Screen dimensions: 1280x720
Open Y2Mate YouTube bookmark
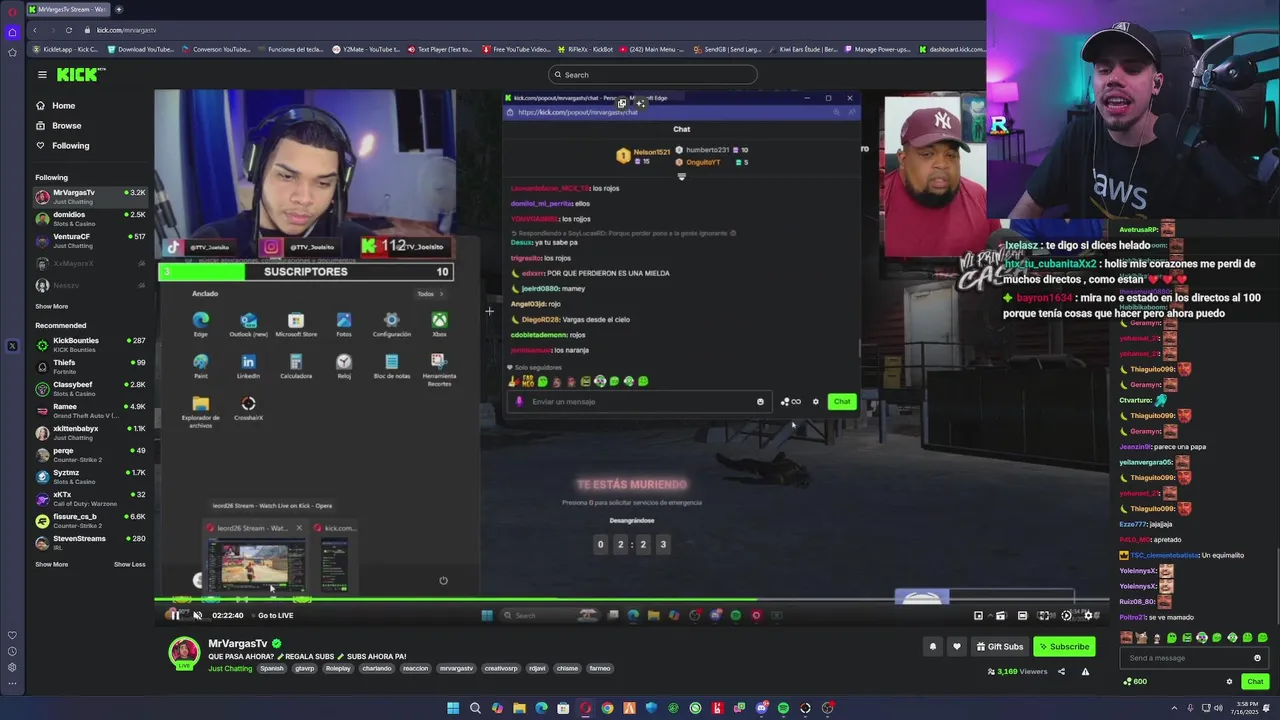(366, 49)
